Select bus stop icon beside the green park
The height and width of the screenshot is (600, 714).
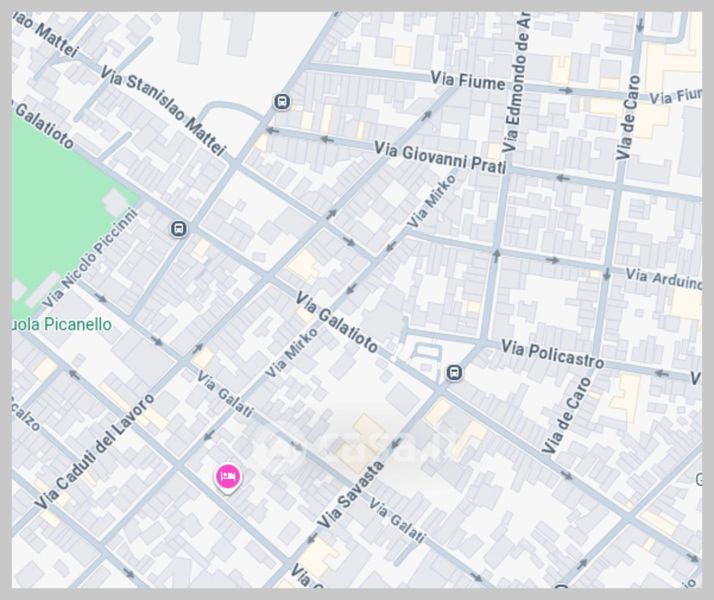pyautogui.click(x=178, y=229)
